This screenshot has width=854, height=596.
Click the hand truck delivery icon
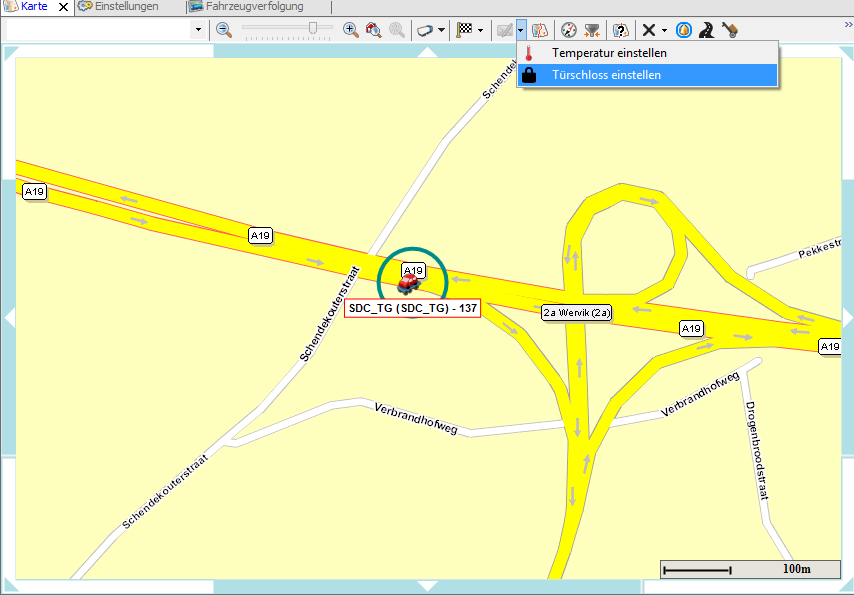tap(730, 30)
